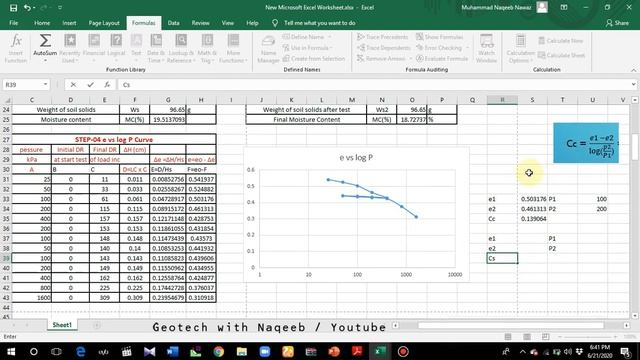Select the Sheet1 tab

pos(62,325)
